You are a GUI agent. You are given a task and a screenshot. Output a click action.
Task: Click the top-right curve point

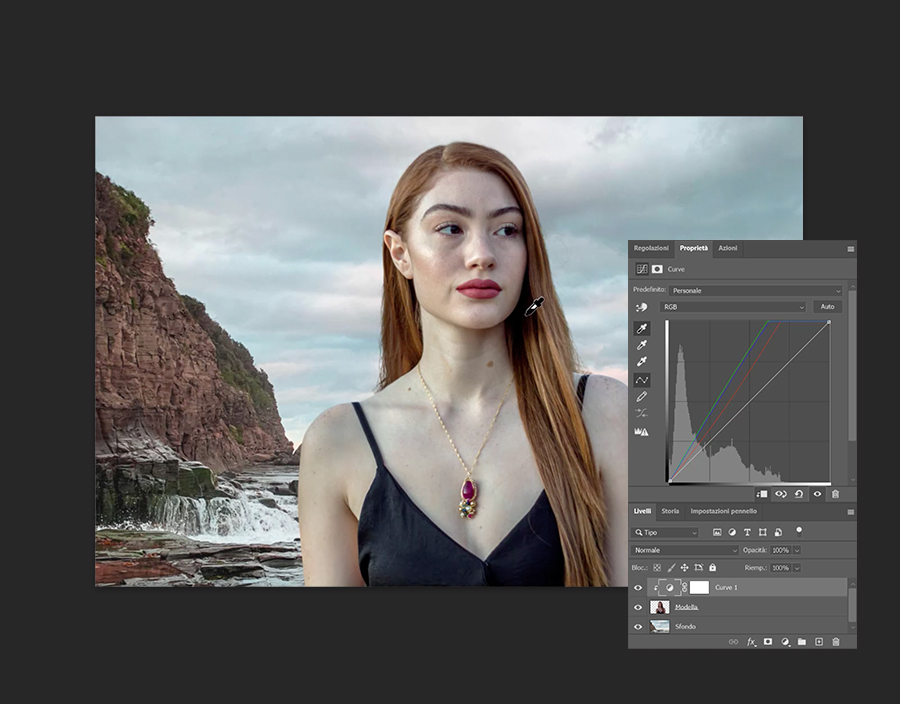click(829, 322)
